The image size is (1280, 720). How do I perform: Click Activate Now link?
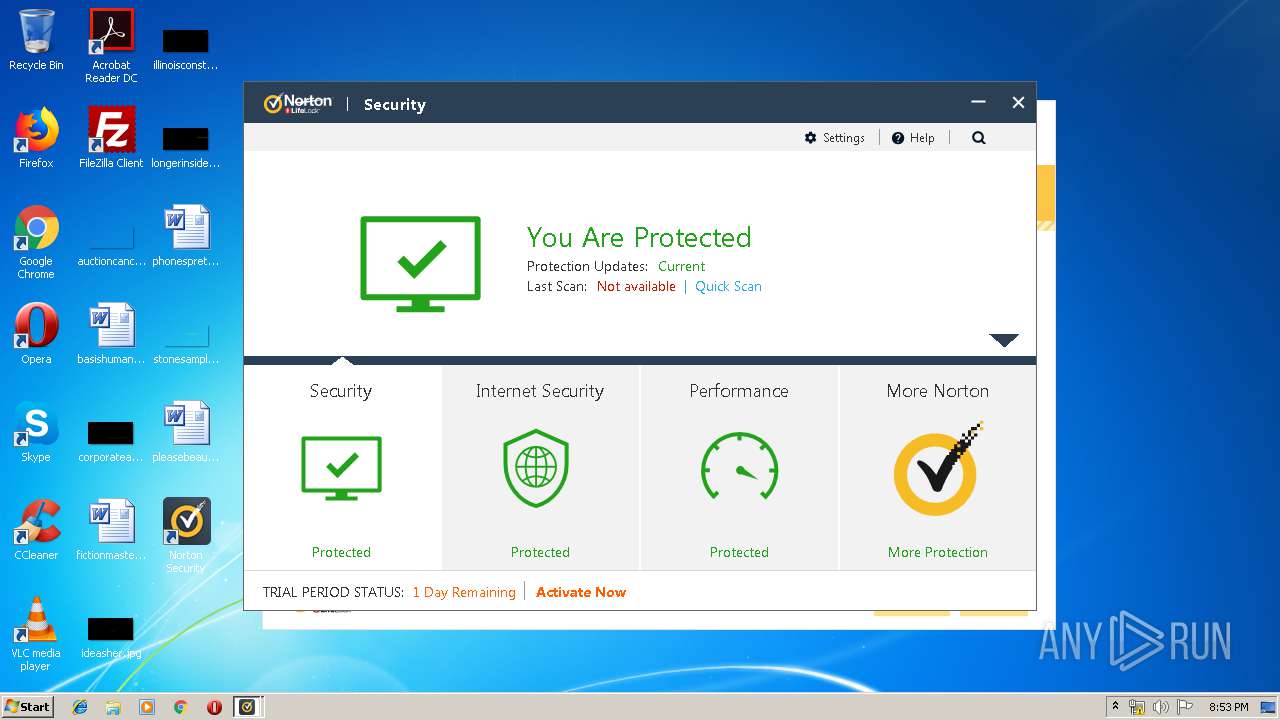tap(581, 592)
